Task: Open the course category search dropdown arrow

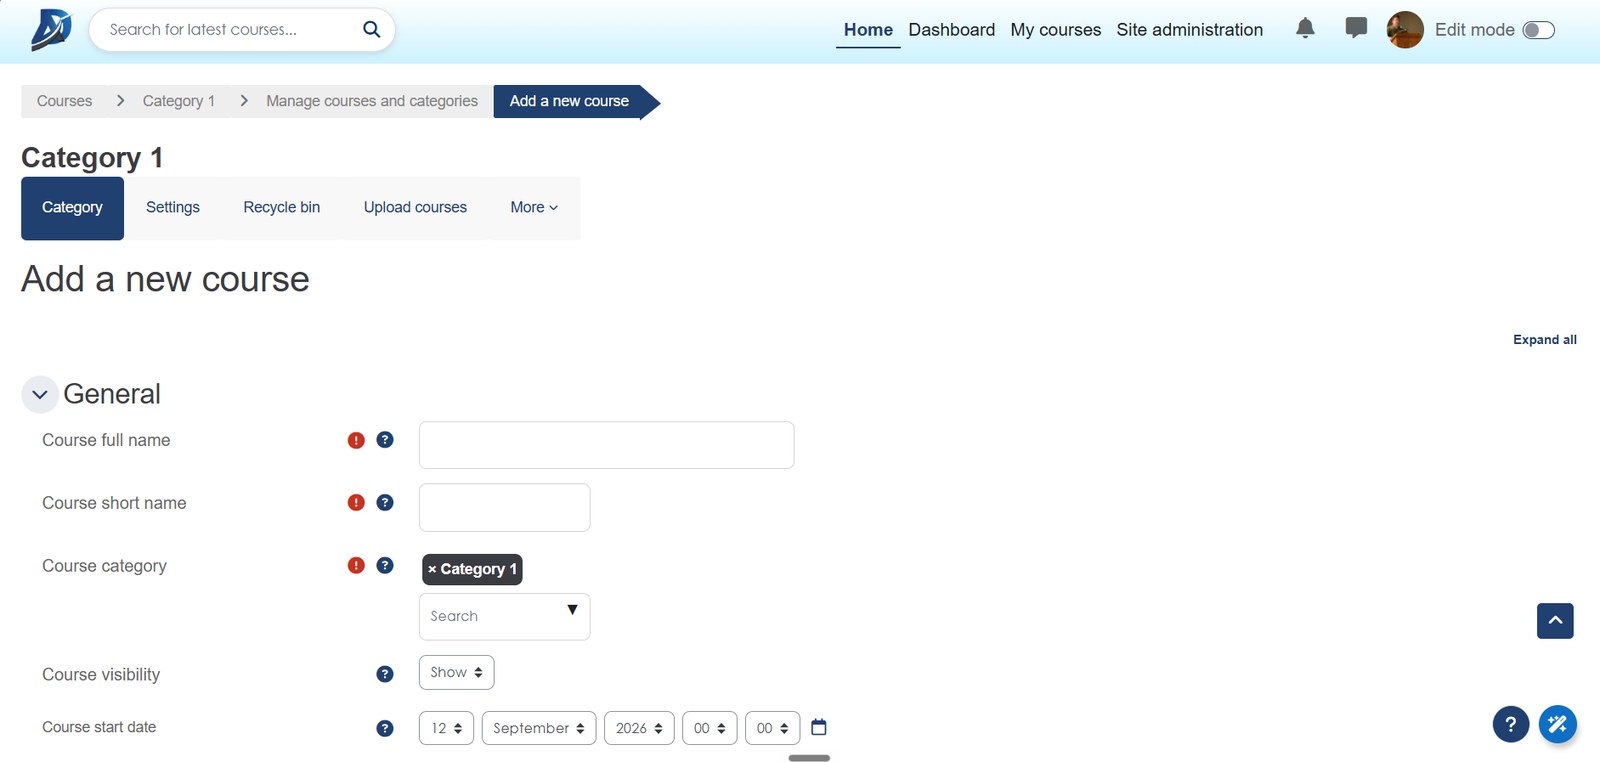Action: pos(572,610)
